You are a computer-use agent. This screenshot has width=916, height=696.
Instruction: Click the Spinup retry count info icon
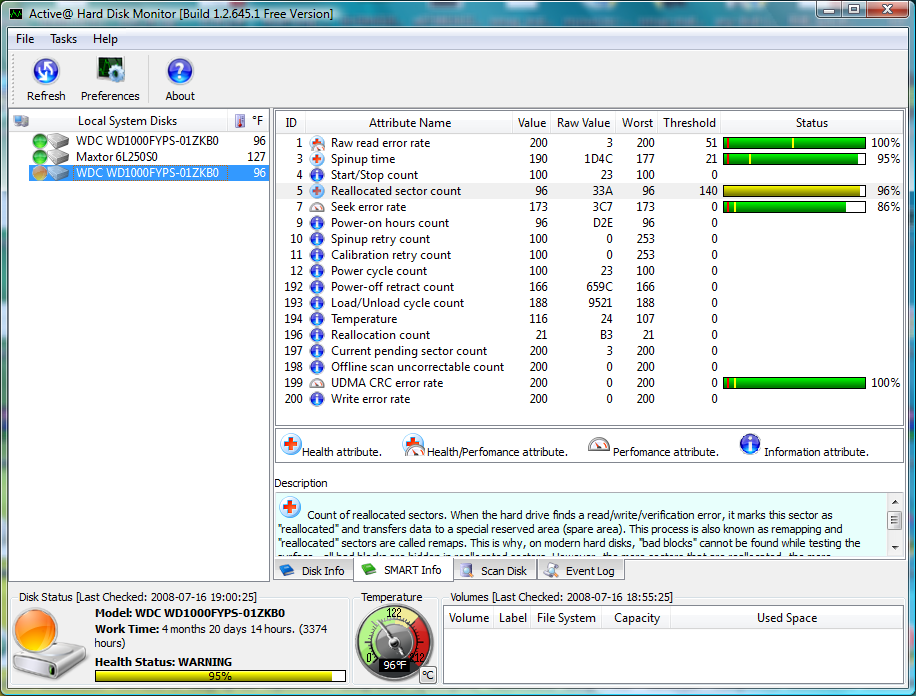click(x=317, y=239)
